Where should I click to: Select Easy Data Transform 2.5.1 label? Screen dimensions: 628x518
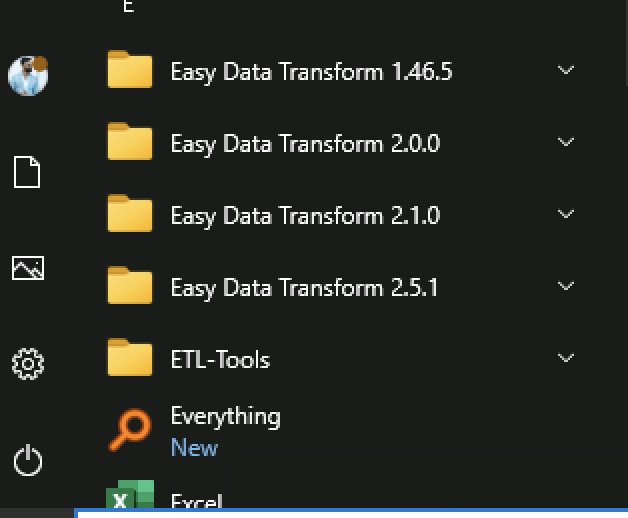[304, 288]
